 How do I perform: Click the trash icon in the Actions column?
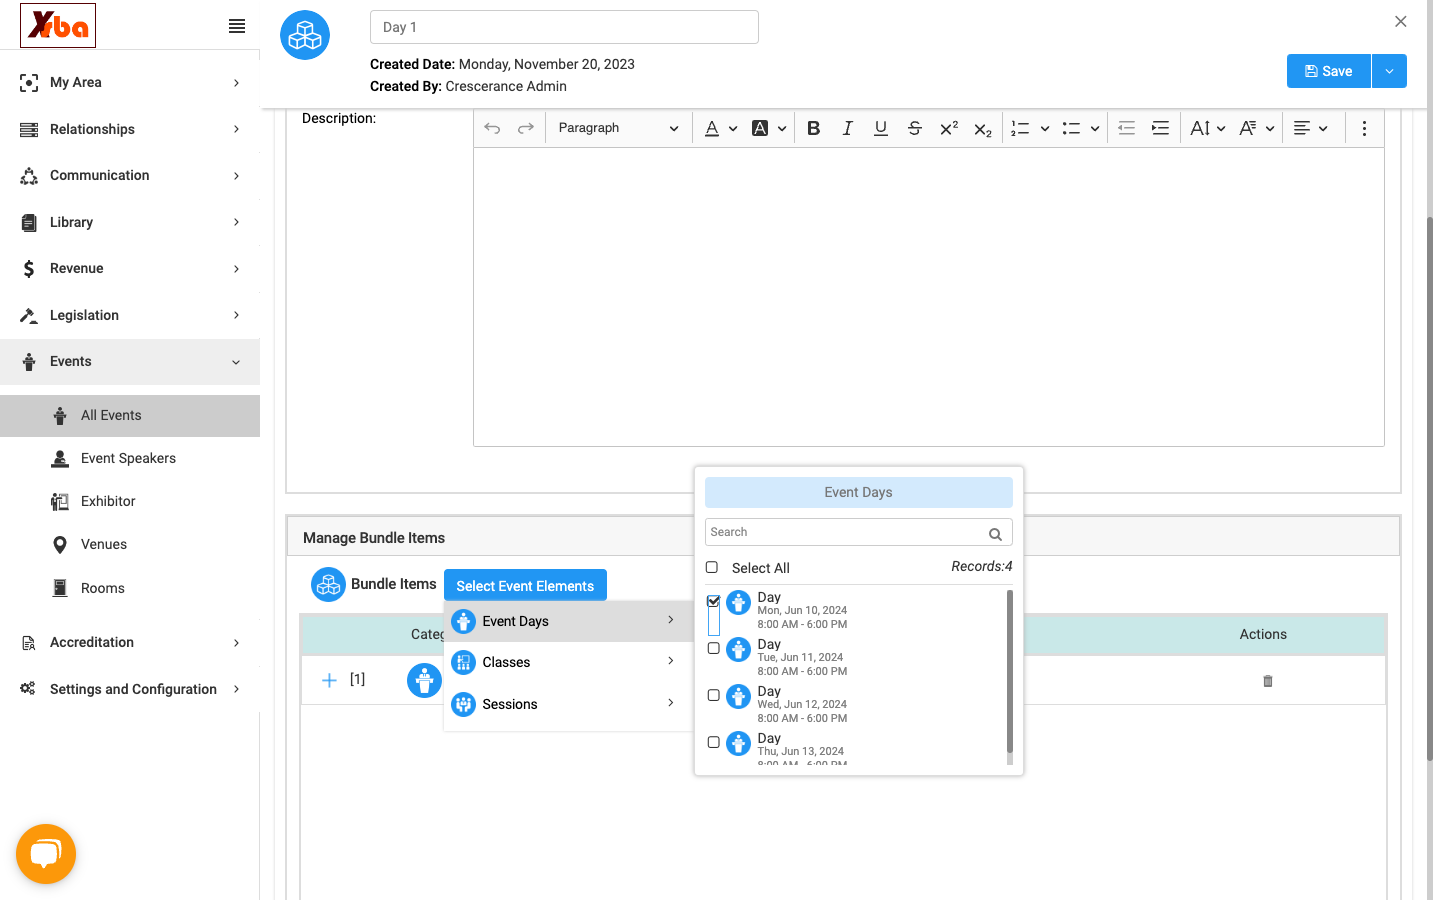tap(1268, 681)
